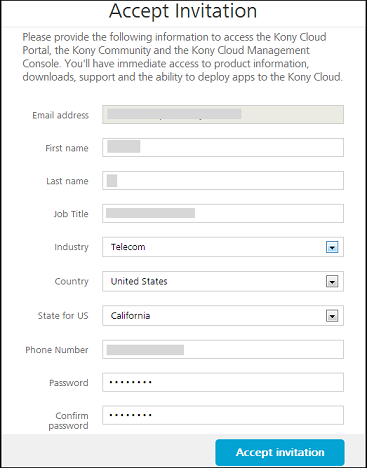Viewport: 367px width, 468px height.
Task: Select the Telecom value in Industry
Action: [128, 247]
